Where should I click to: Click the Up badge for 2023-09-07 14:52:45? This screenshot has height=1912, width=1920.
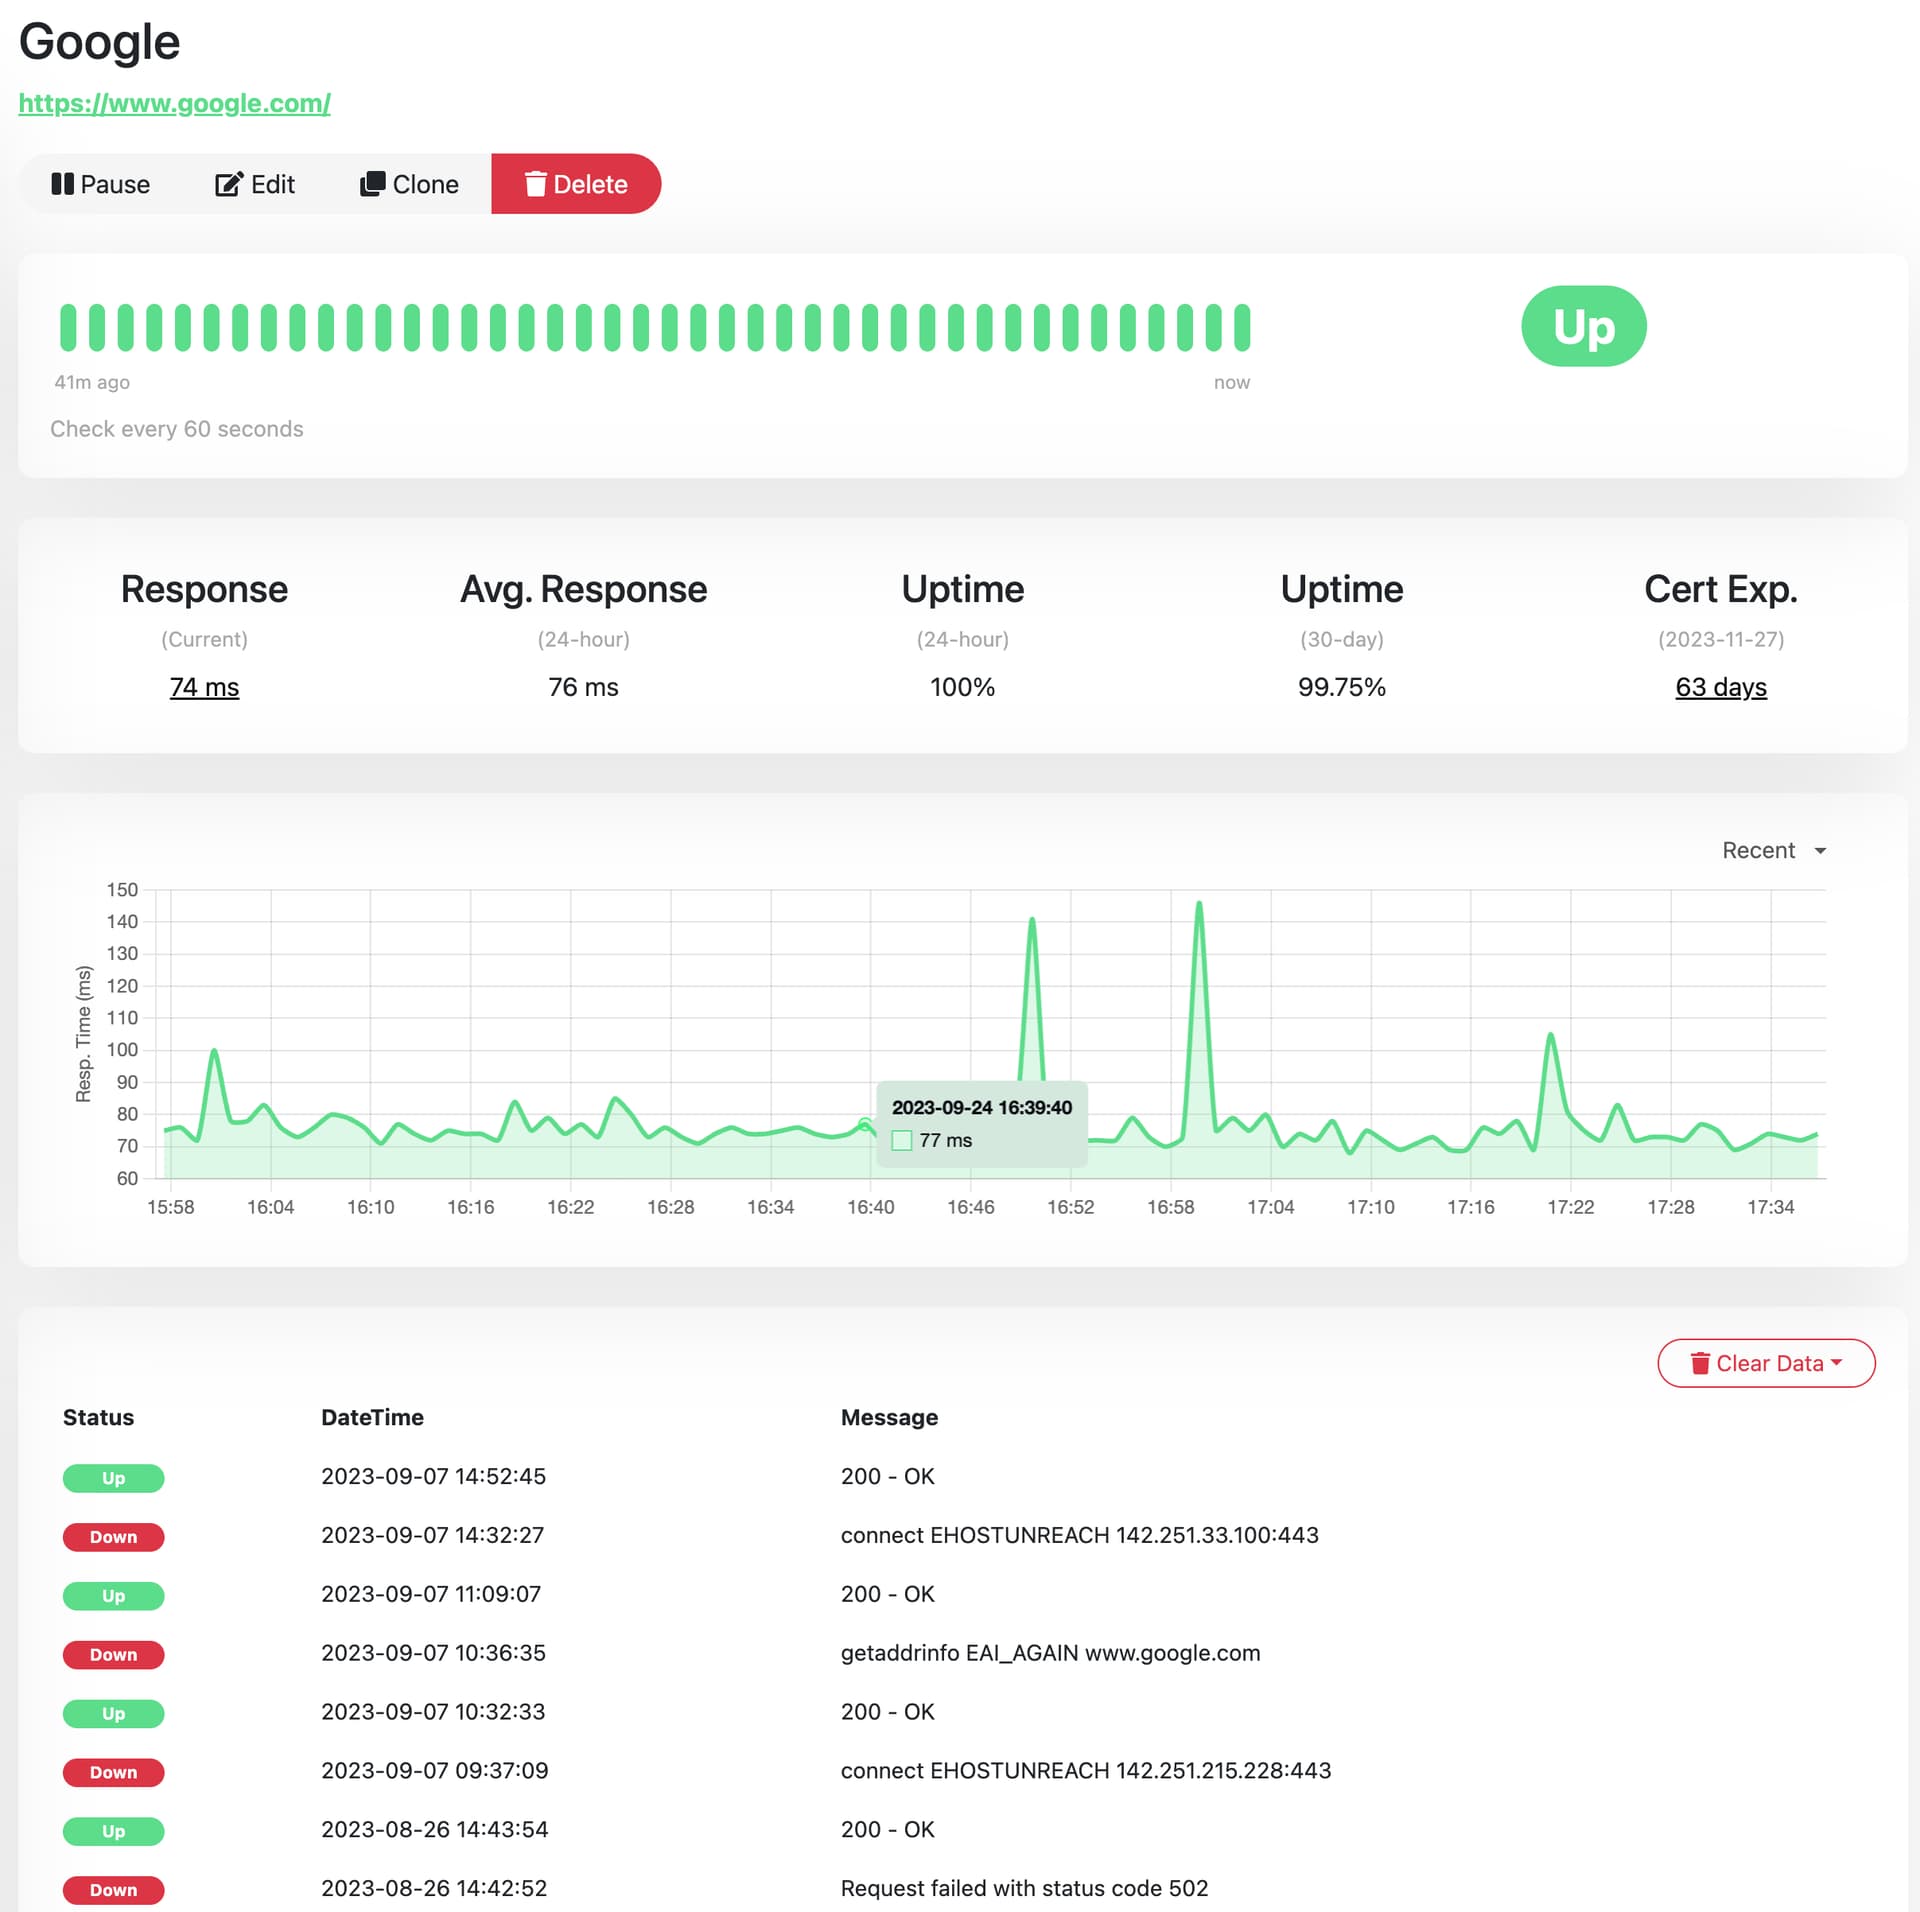tap(113, 1478)
